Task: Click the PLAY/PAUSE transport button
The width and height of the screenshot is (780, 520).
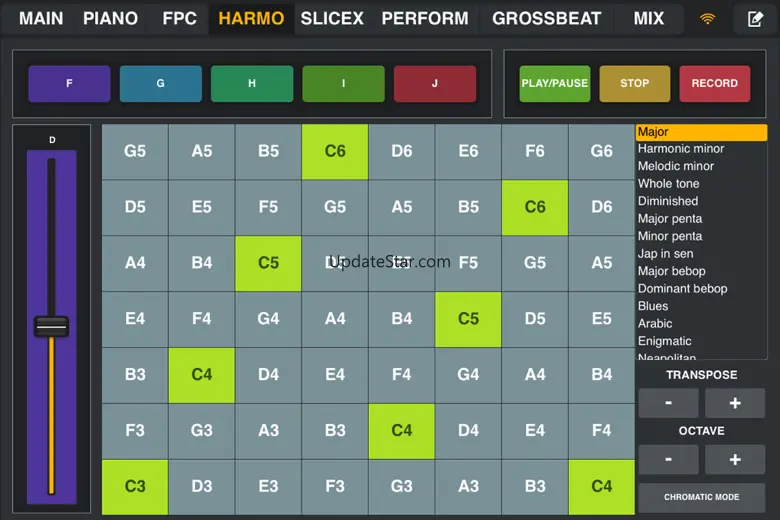Action: coord(555,84)
